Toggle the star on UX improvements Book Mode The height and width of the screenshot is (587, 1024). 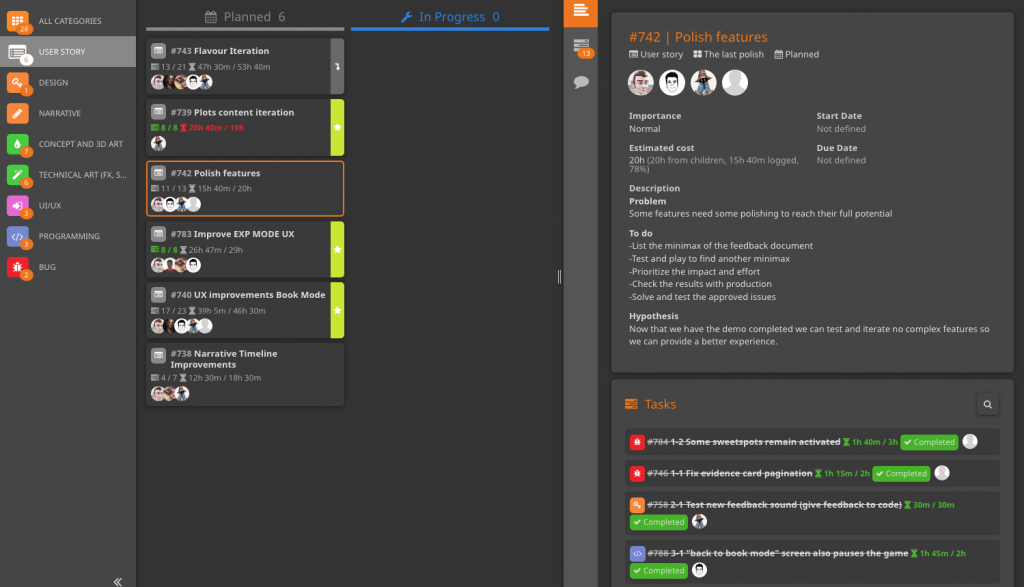(x=337, y=311)
